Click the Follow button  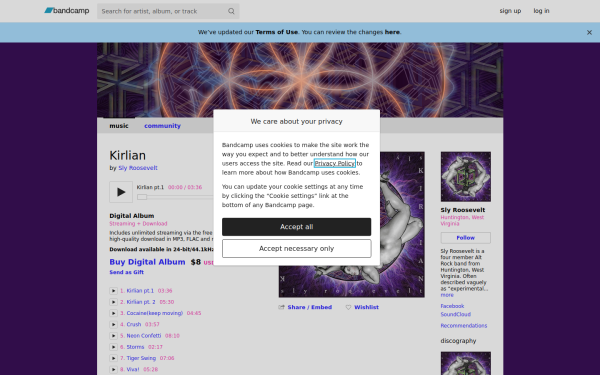[466, 238]
